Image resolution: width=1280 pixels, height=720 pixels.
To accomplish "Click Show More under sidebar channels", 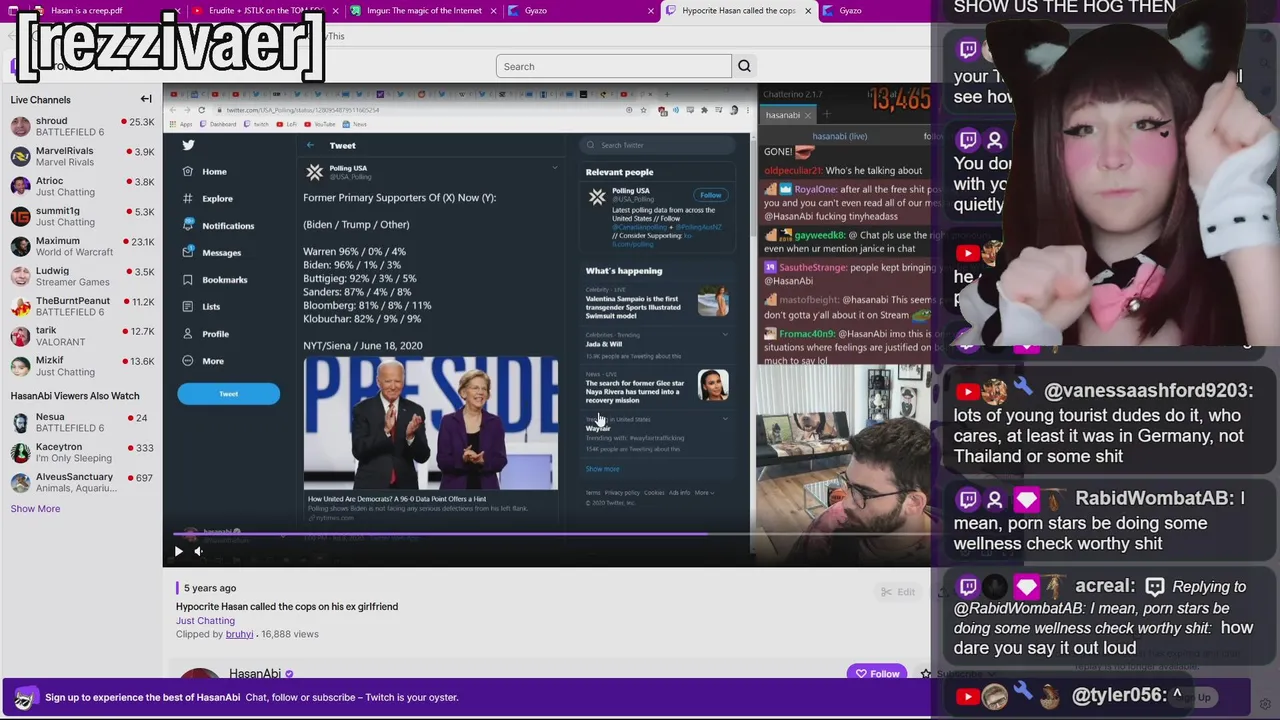I will click(35, 508).
